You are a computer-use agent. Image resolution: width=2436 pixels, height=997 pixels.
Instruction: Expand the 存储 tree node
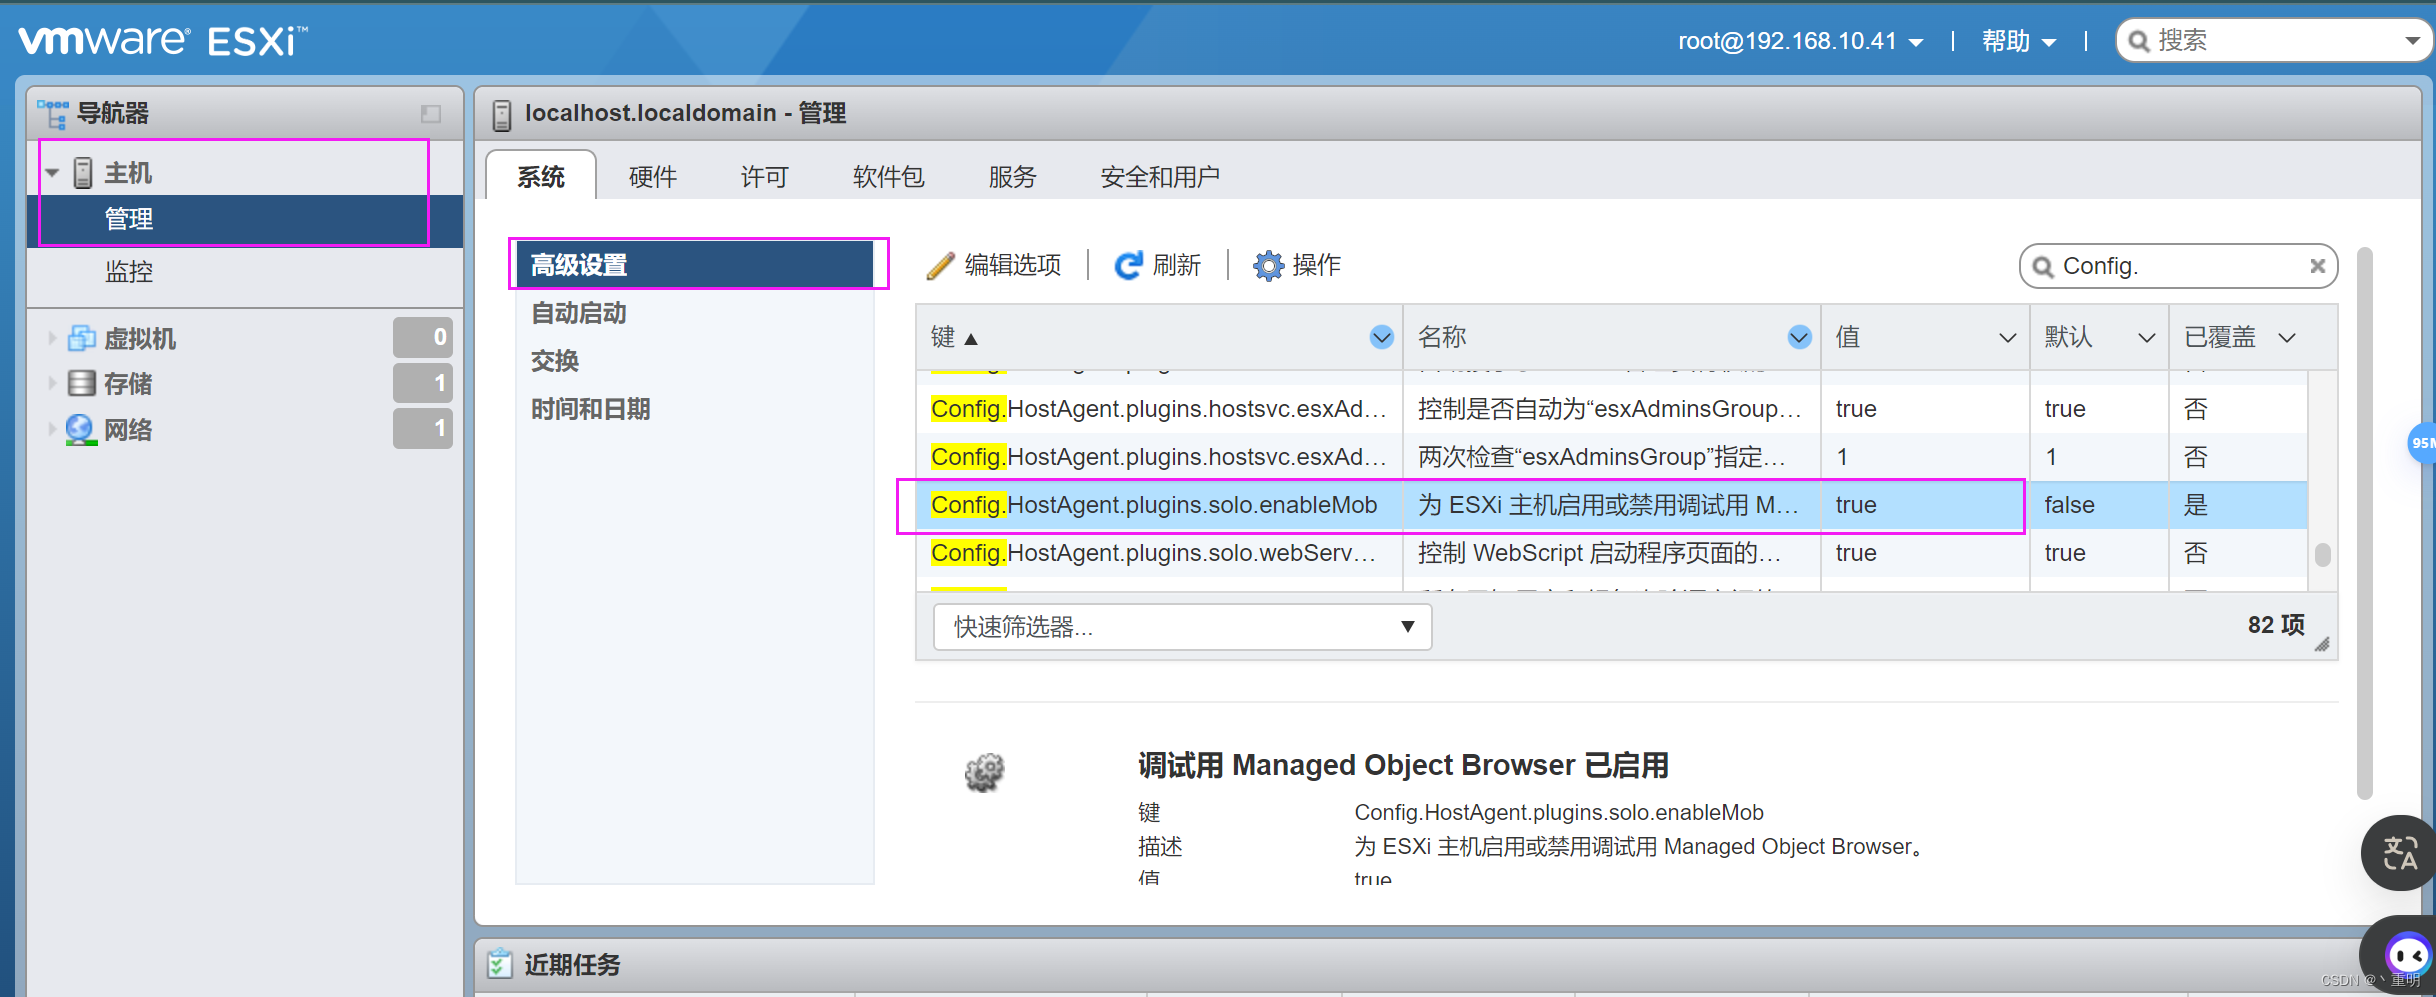click(x=52, y=383)
